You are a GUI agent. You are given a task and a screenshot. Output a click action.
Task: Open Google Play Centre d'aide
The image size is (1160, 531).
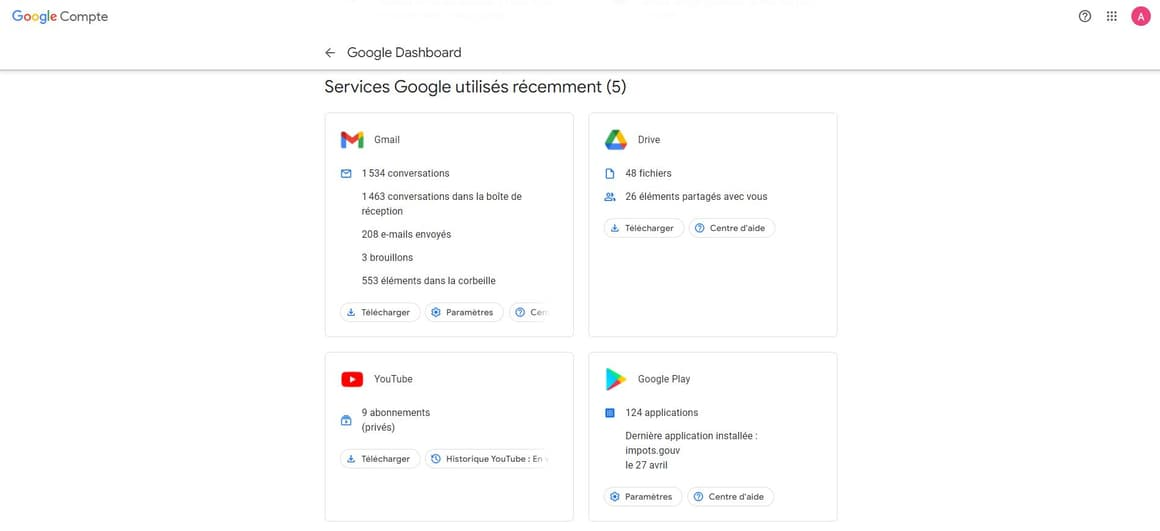[731, 497]
